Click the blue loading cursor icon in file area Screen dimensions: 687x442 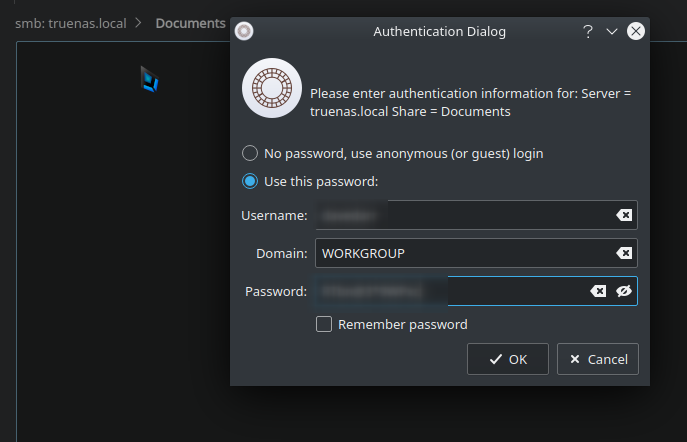149,79
